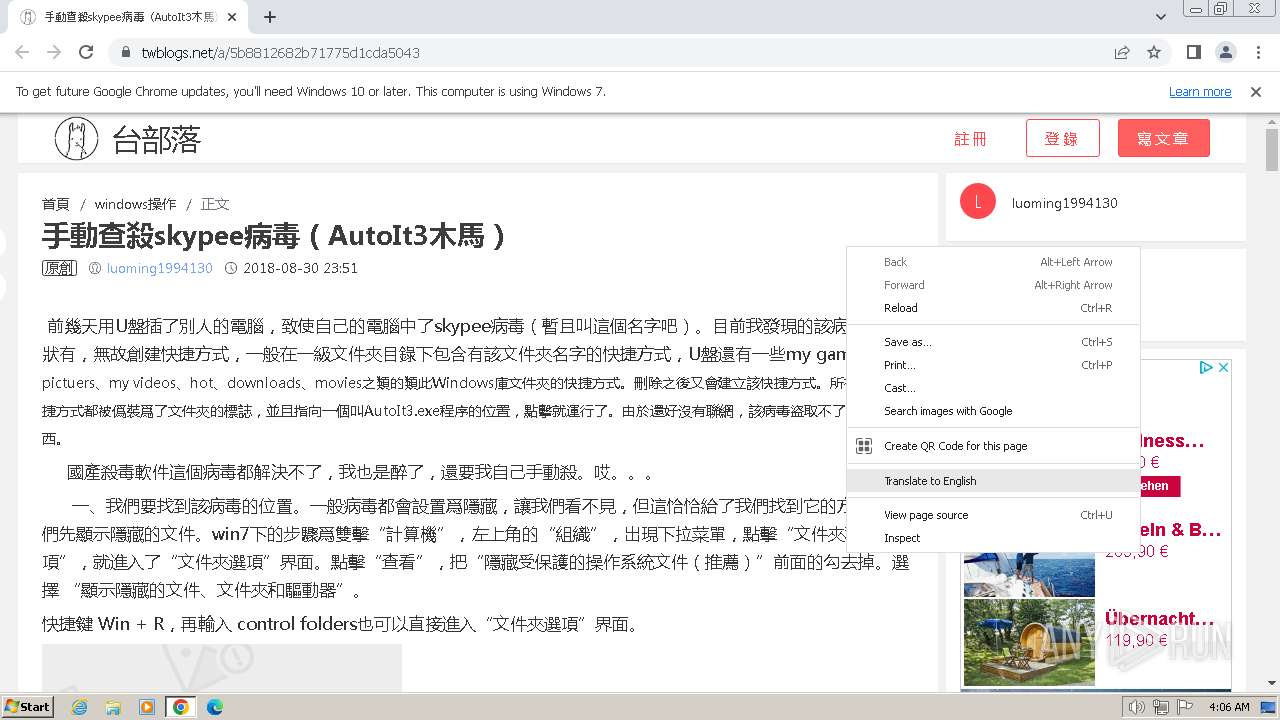Click the 登錄 login button
The height and width of the screenshot is (720, 1280).
(x=1062, y=139)
